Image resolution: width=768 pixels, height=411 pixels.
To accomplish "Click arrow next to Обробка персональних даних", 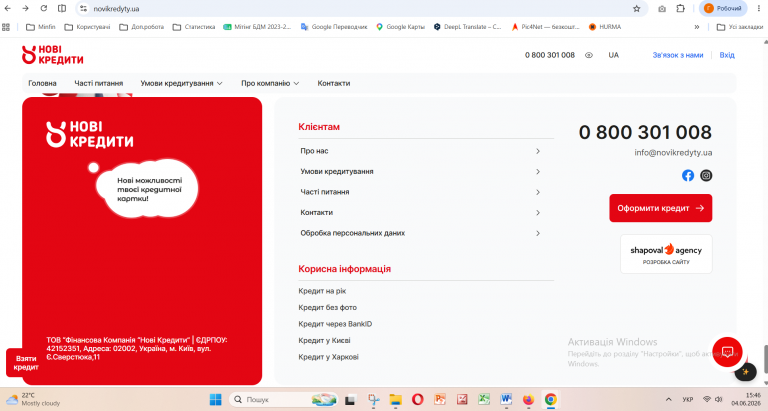I will [538, 233].
